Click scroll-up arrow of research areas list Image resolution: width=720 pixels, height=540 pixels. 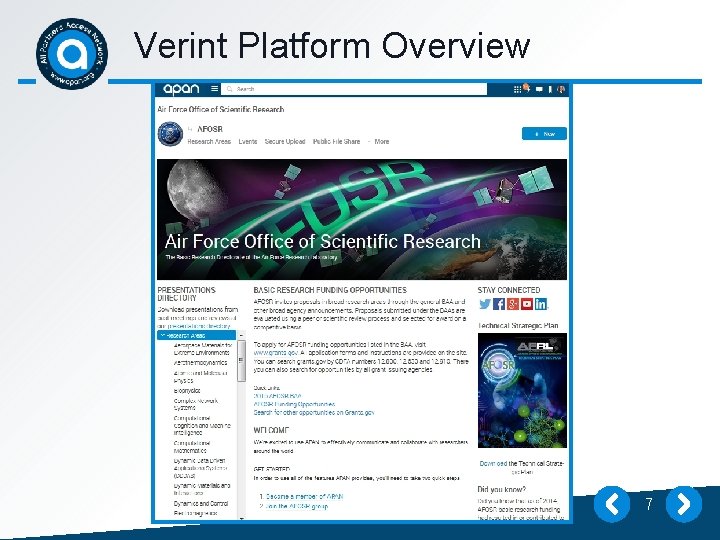click(241, 336)
